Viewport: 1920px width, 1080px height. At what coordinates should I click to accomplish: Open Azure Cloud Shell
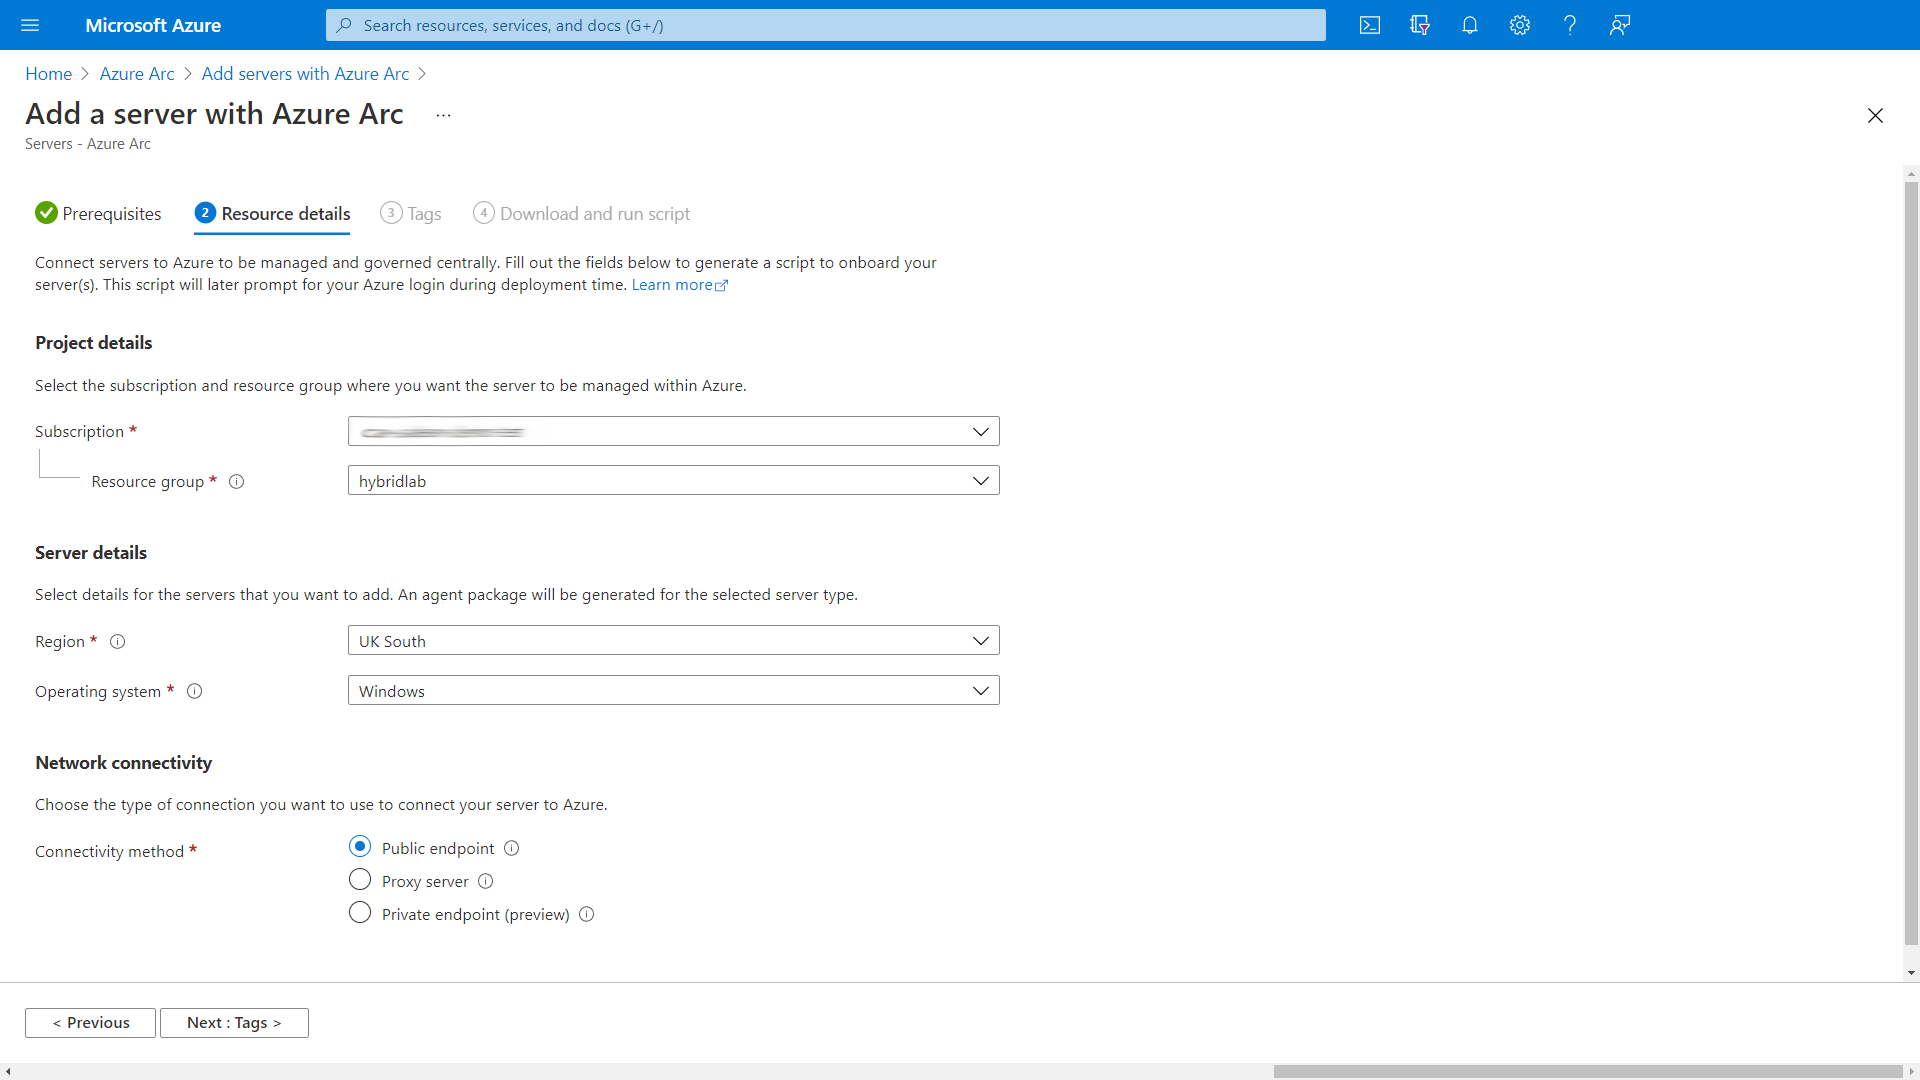[1369, 25]
